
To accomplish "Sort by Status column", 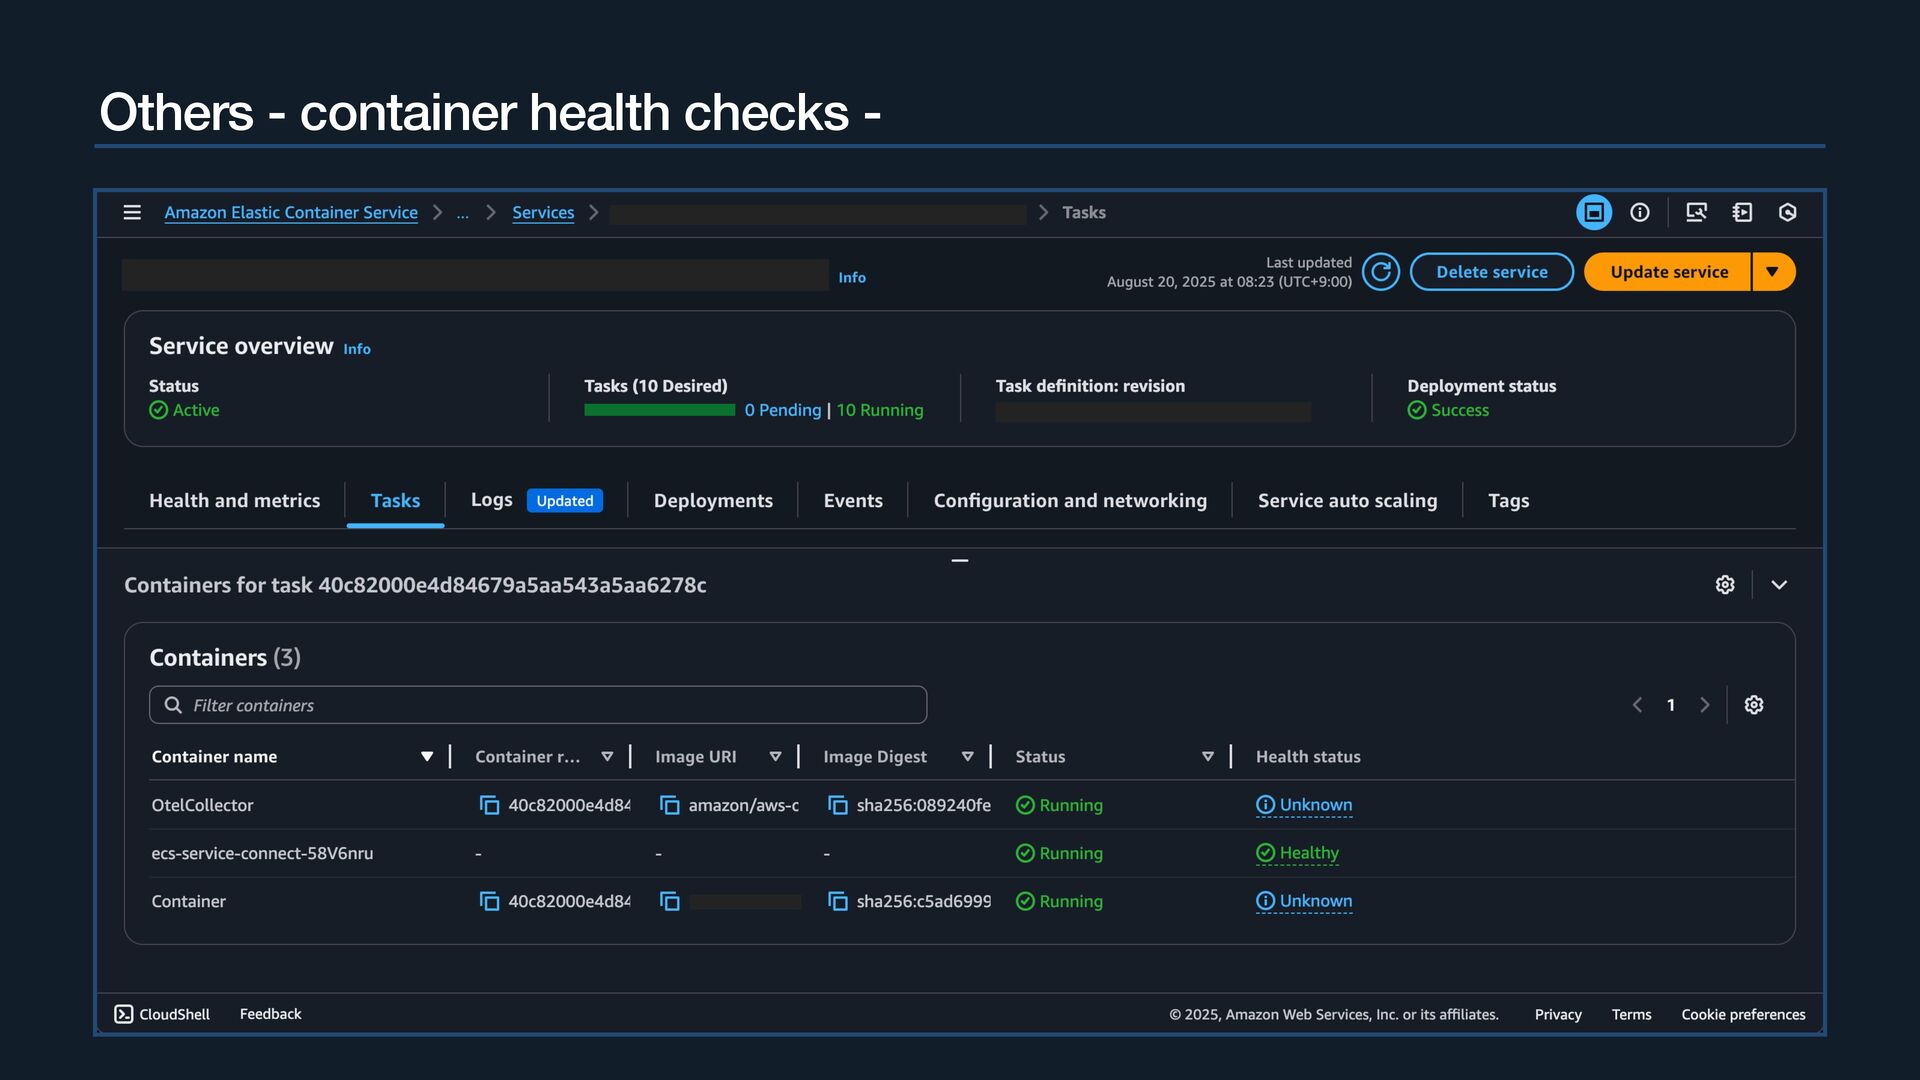I will 1208,757.
